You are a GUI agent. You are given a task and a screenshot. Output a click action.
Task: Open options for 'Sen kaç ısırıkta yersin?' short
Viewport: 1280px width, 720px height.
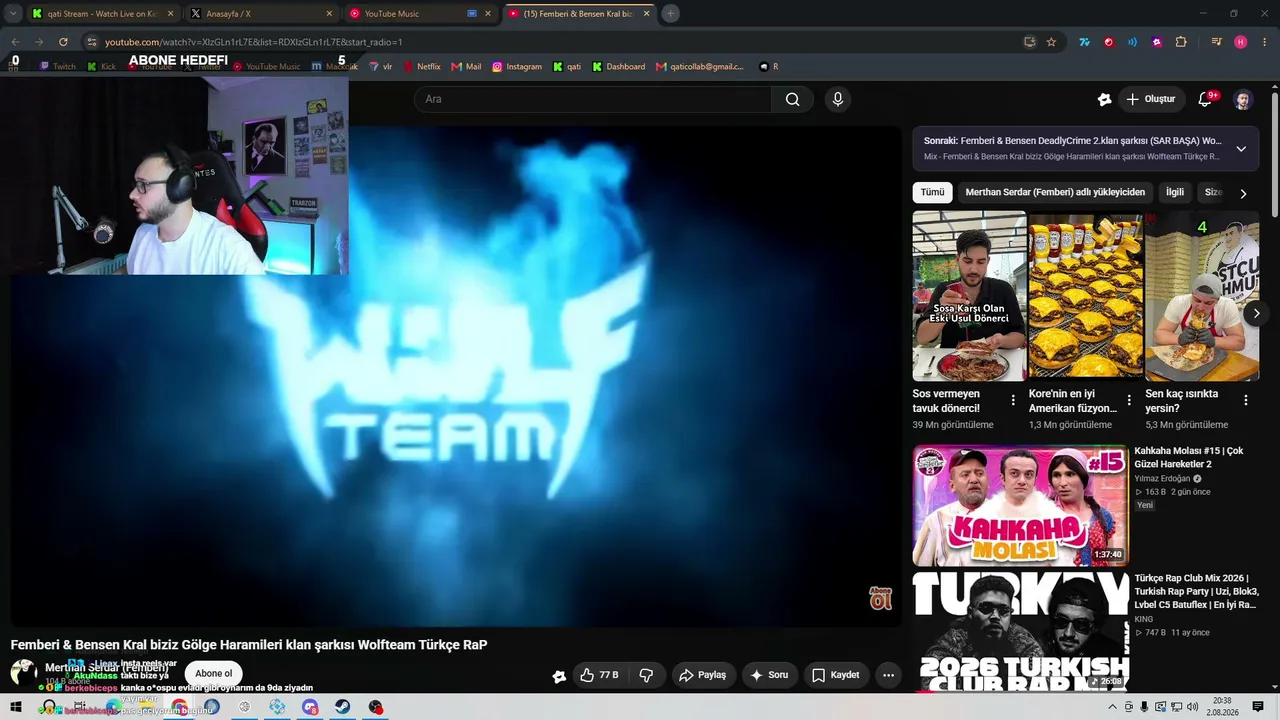tap(1246, 400)
